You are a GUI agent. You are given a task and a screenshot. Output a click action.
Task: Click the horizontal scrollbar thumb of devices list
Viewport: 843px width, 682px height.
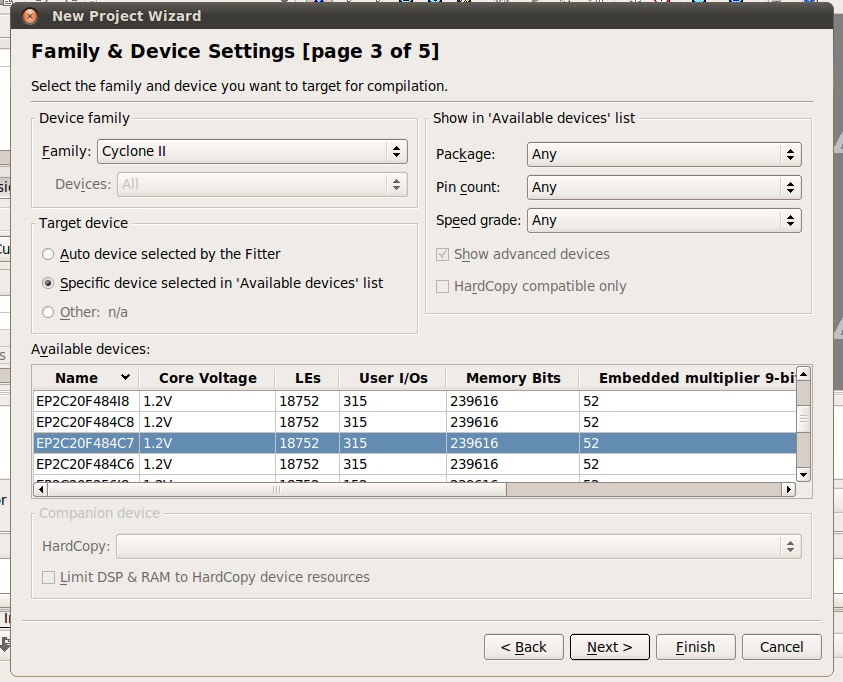276,490
